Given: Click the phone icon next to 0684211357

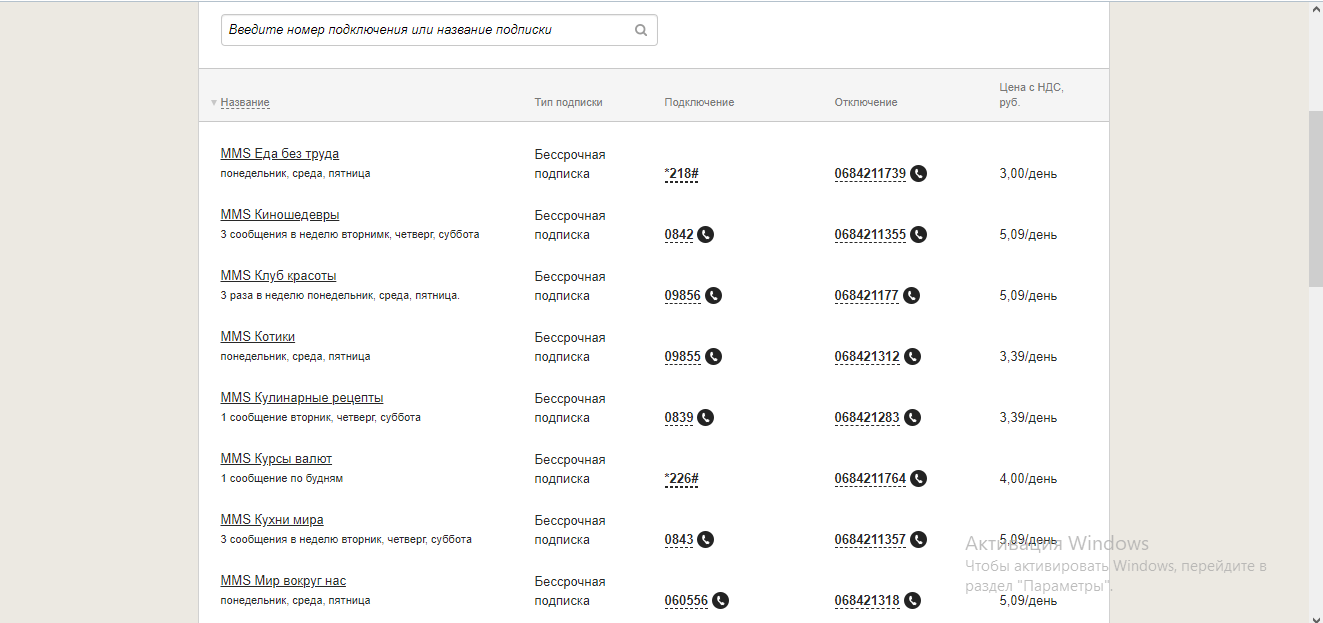Looking at the screenshot, I should [x=919, y=540].
